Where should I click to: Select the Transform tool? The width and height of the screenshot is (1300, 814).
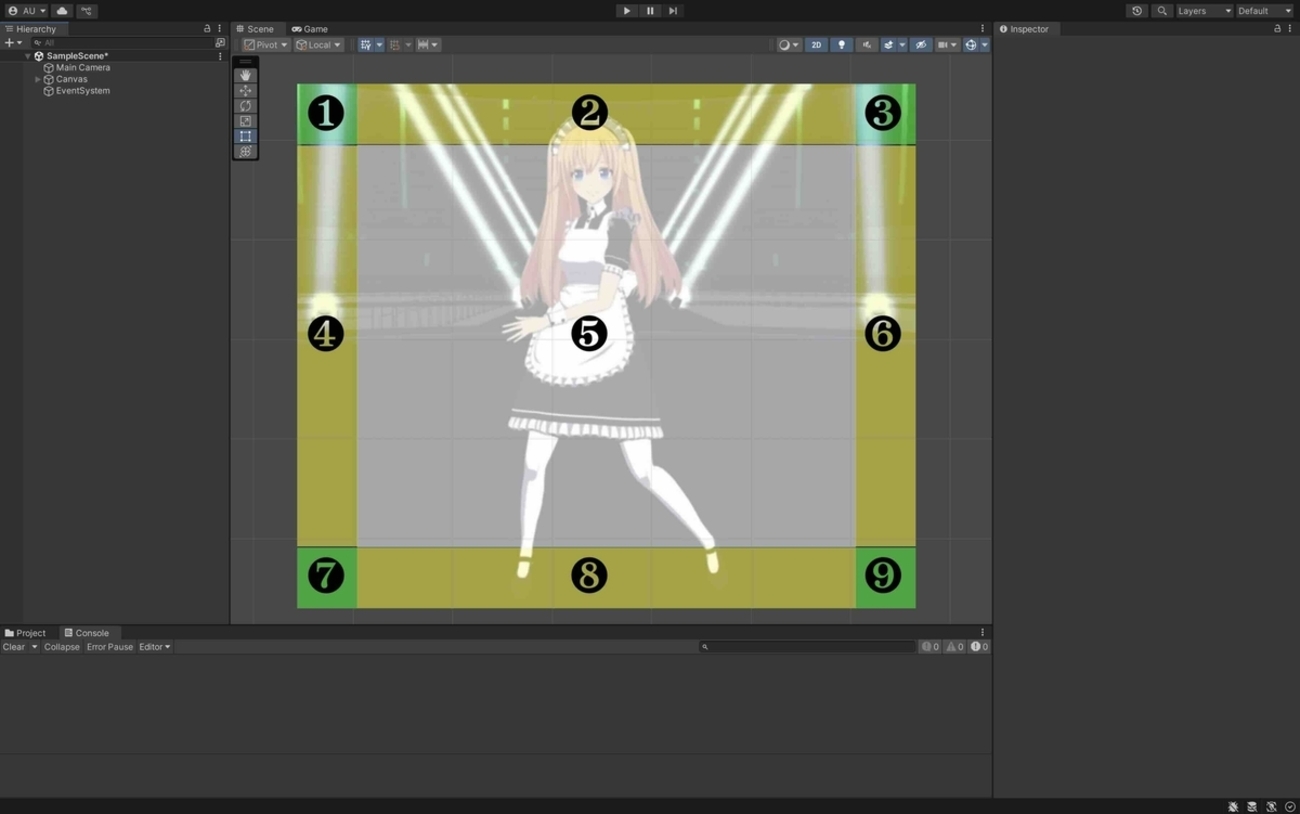(x=245, y=152)
